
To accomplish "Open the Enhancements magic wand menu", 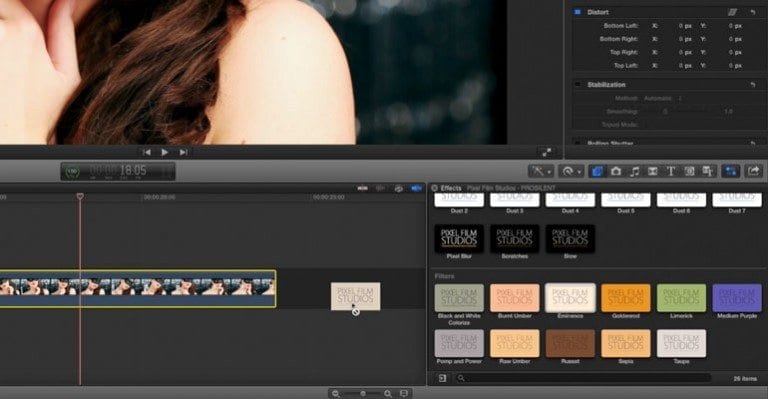I will (541, 171).
